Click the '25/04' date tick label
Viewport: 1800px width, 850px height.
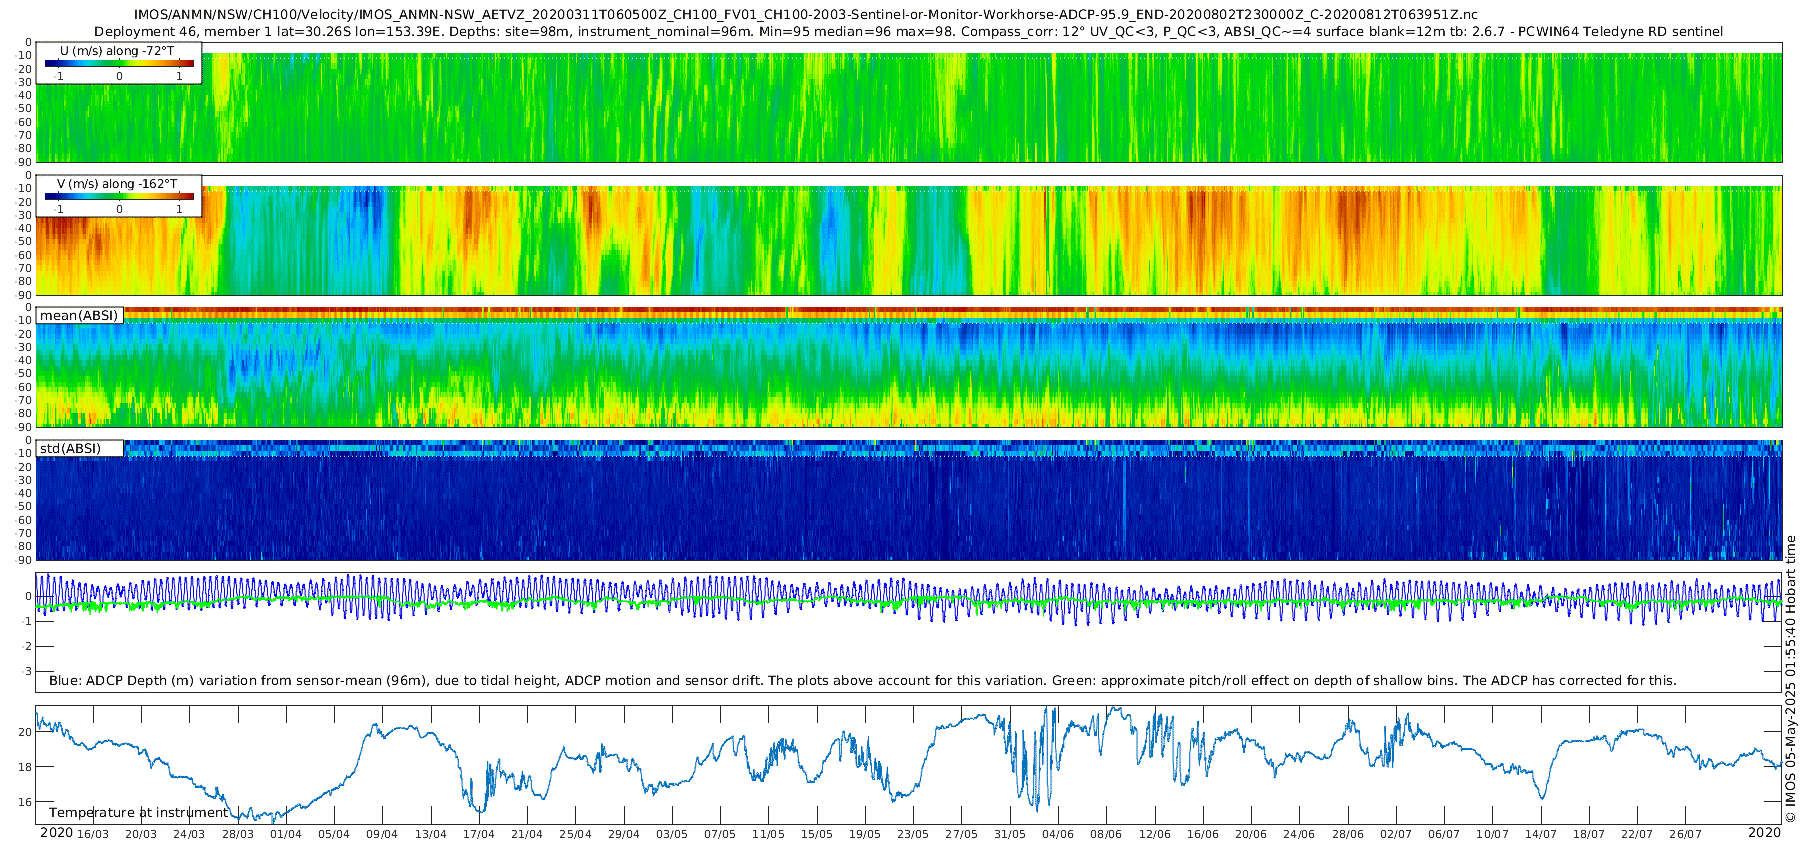575,834
